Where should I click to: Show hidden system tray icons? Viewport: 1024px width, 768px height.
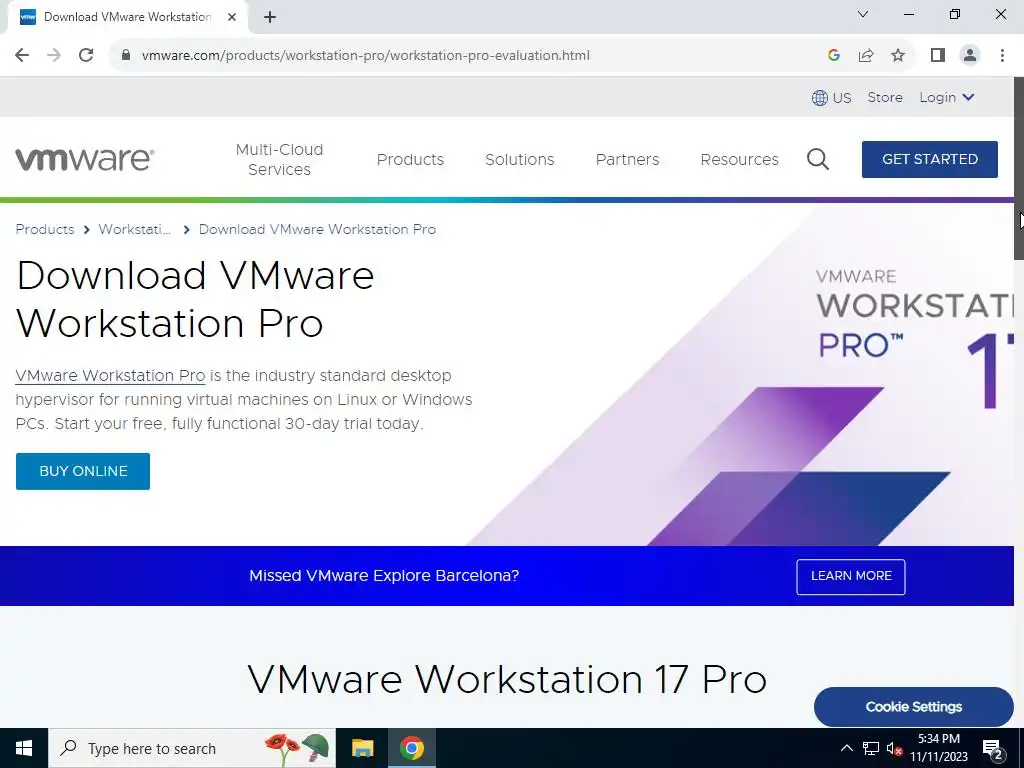point(846,748)
